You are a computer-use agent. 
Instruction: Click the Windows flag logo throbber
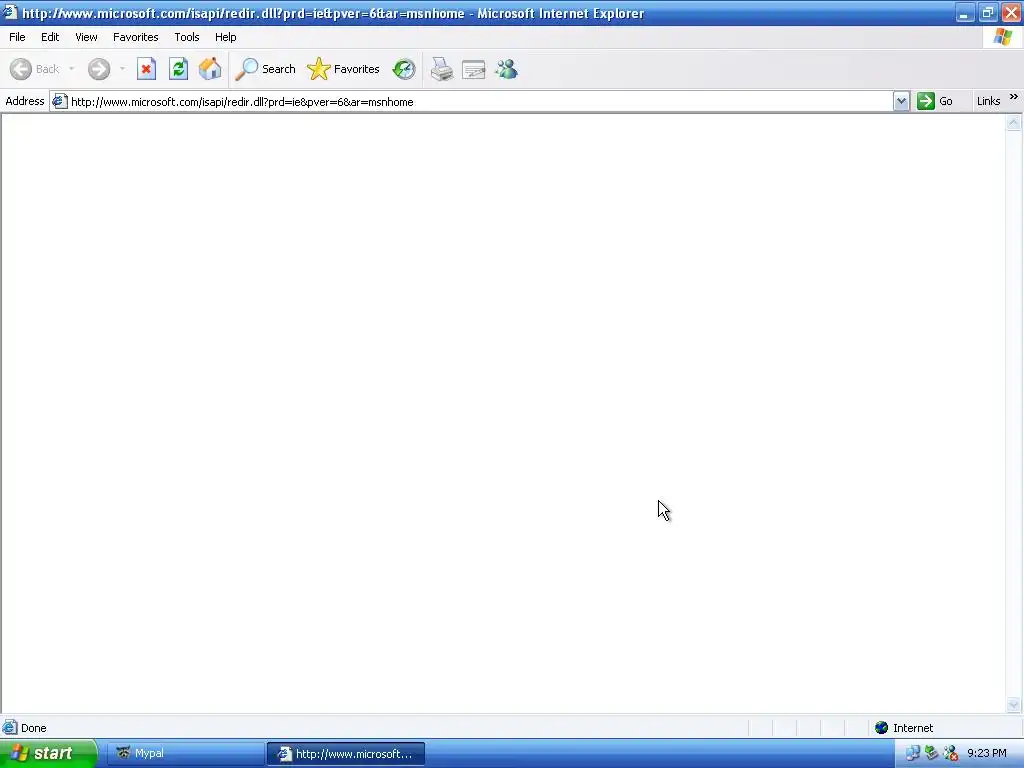(x=1003, y=37)
